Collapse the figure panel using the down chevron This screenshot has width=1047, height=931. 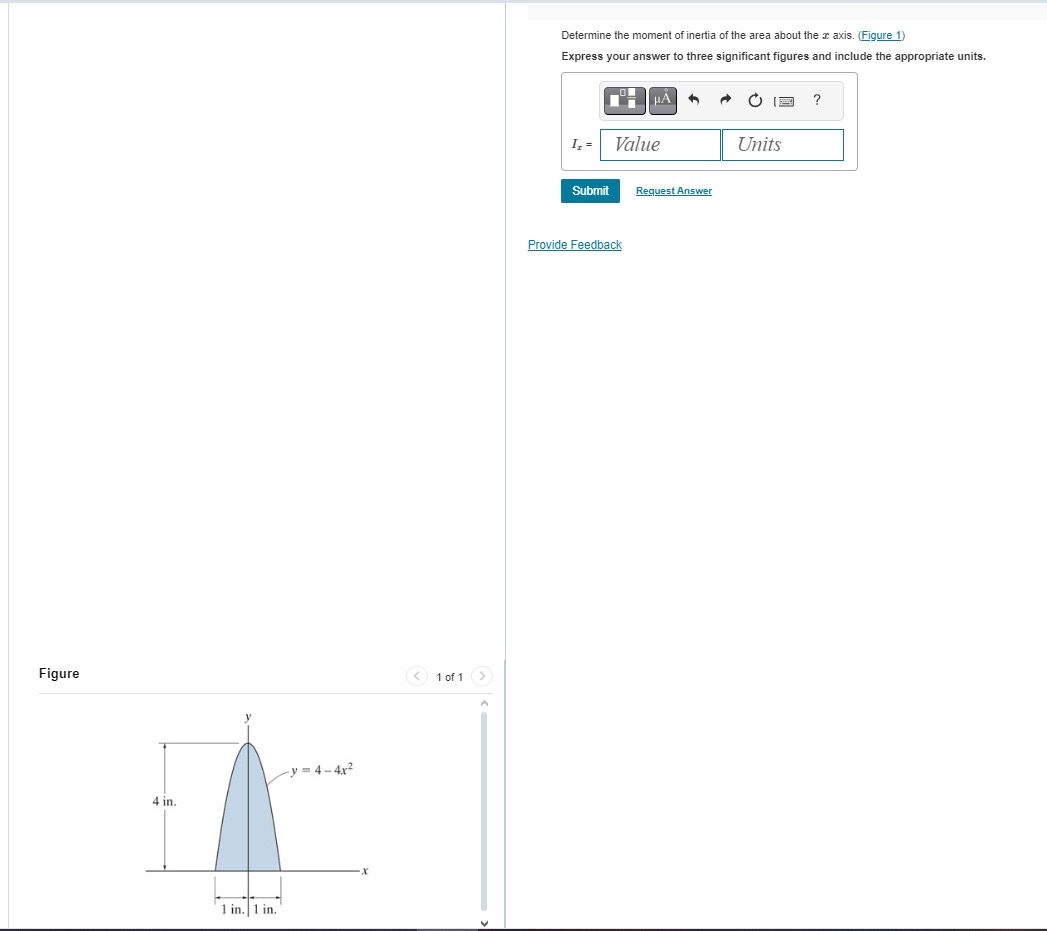point(484,922)
